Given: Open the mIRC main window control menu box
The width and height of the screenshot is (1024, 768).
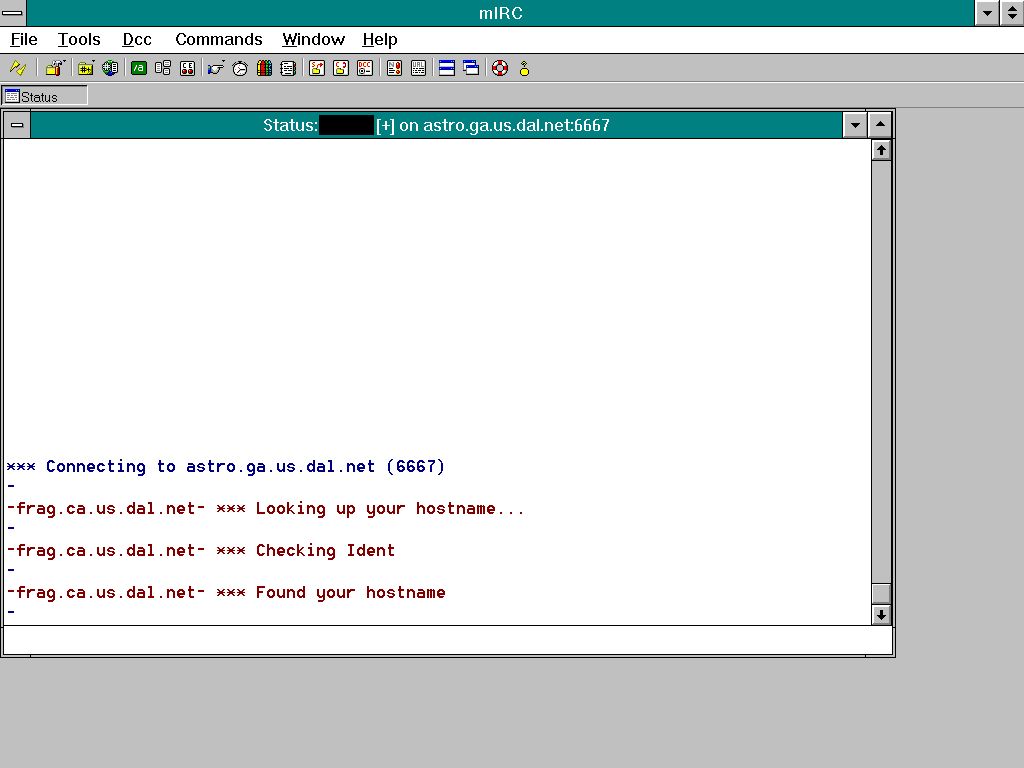Looking at the screenshot, I should 13,13.
